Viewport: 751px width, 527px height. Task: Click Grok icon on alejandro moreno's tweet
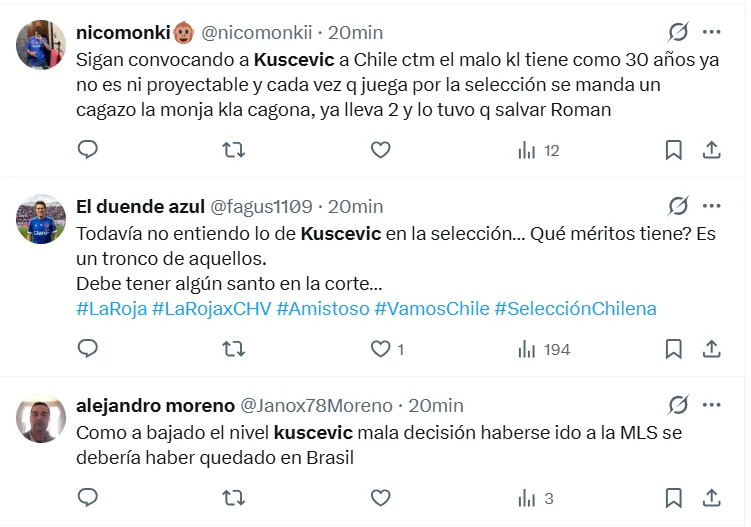(678, 405)
